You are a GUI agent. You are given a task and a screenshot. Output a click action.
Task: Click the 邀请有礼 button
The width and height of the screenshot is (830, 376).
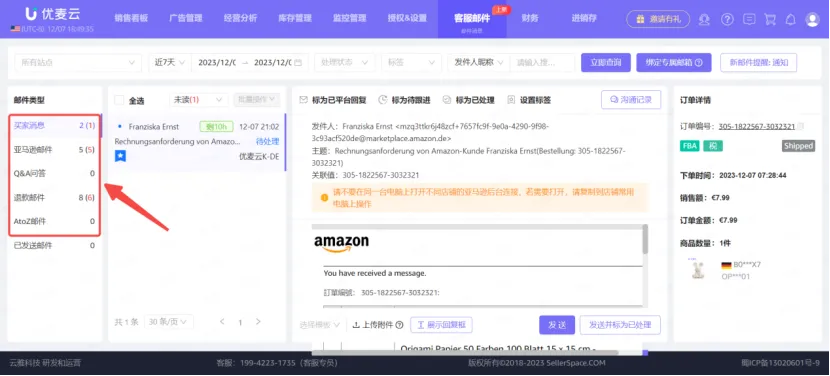coord(658,20)
